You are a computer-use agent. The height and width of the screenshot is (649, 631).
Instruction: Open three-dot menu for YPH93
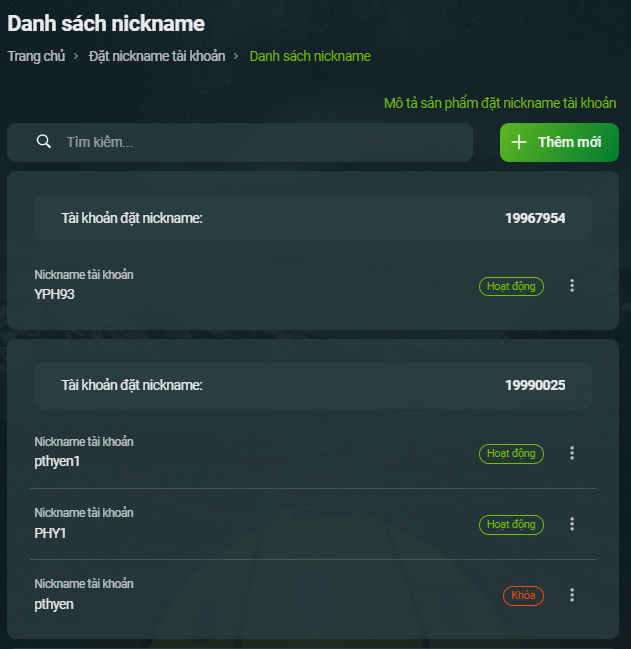(572, 286)
